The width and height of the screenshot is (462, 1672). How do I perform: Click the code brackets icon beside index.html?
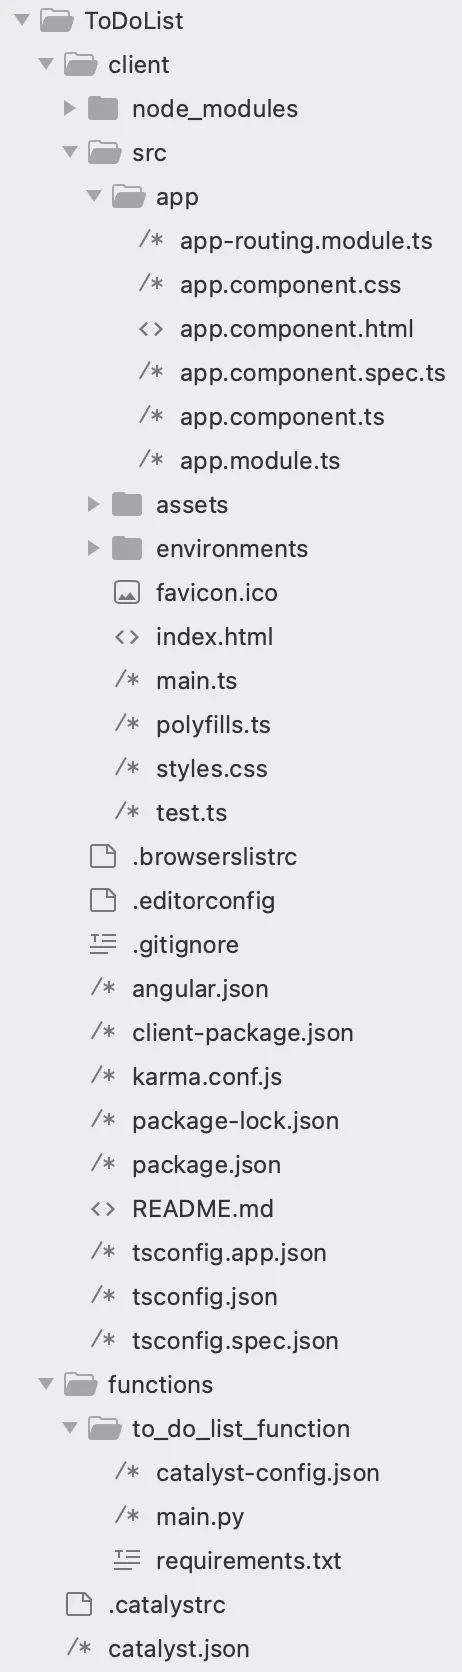(127, 637)
